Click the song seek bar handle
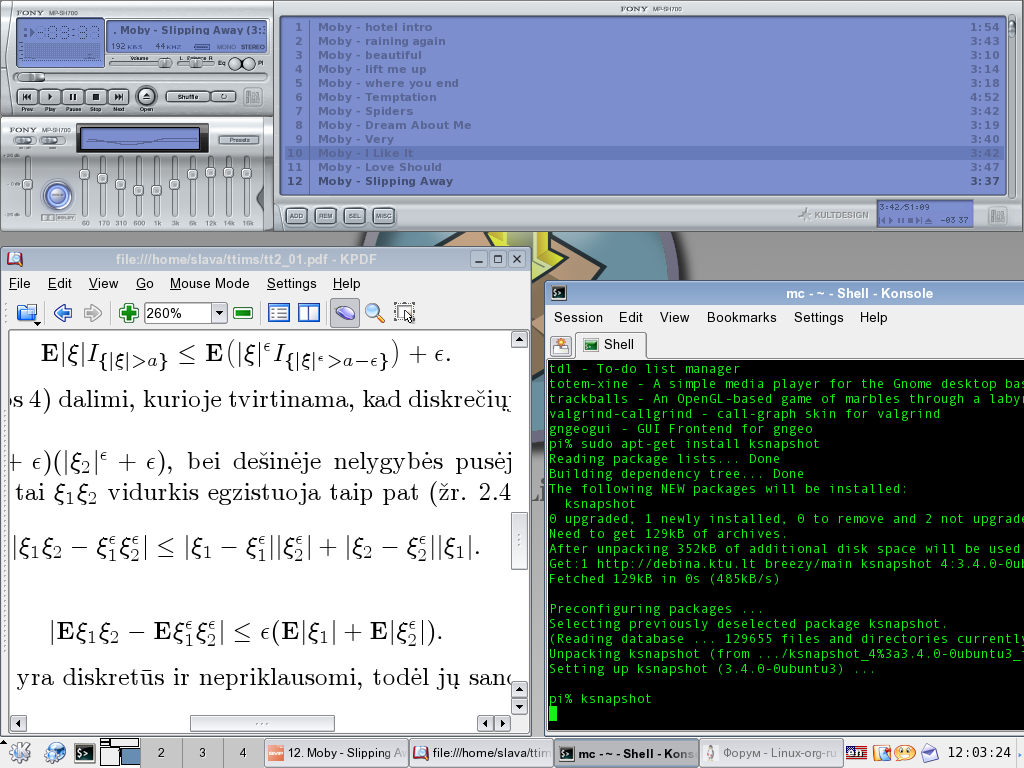The height and width of the screenshot is (768, 1024). click(30, 77)
